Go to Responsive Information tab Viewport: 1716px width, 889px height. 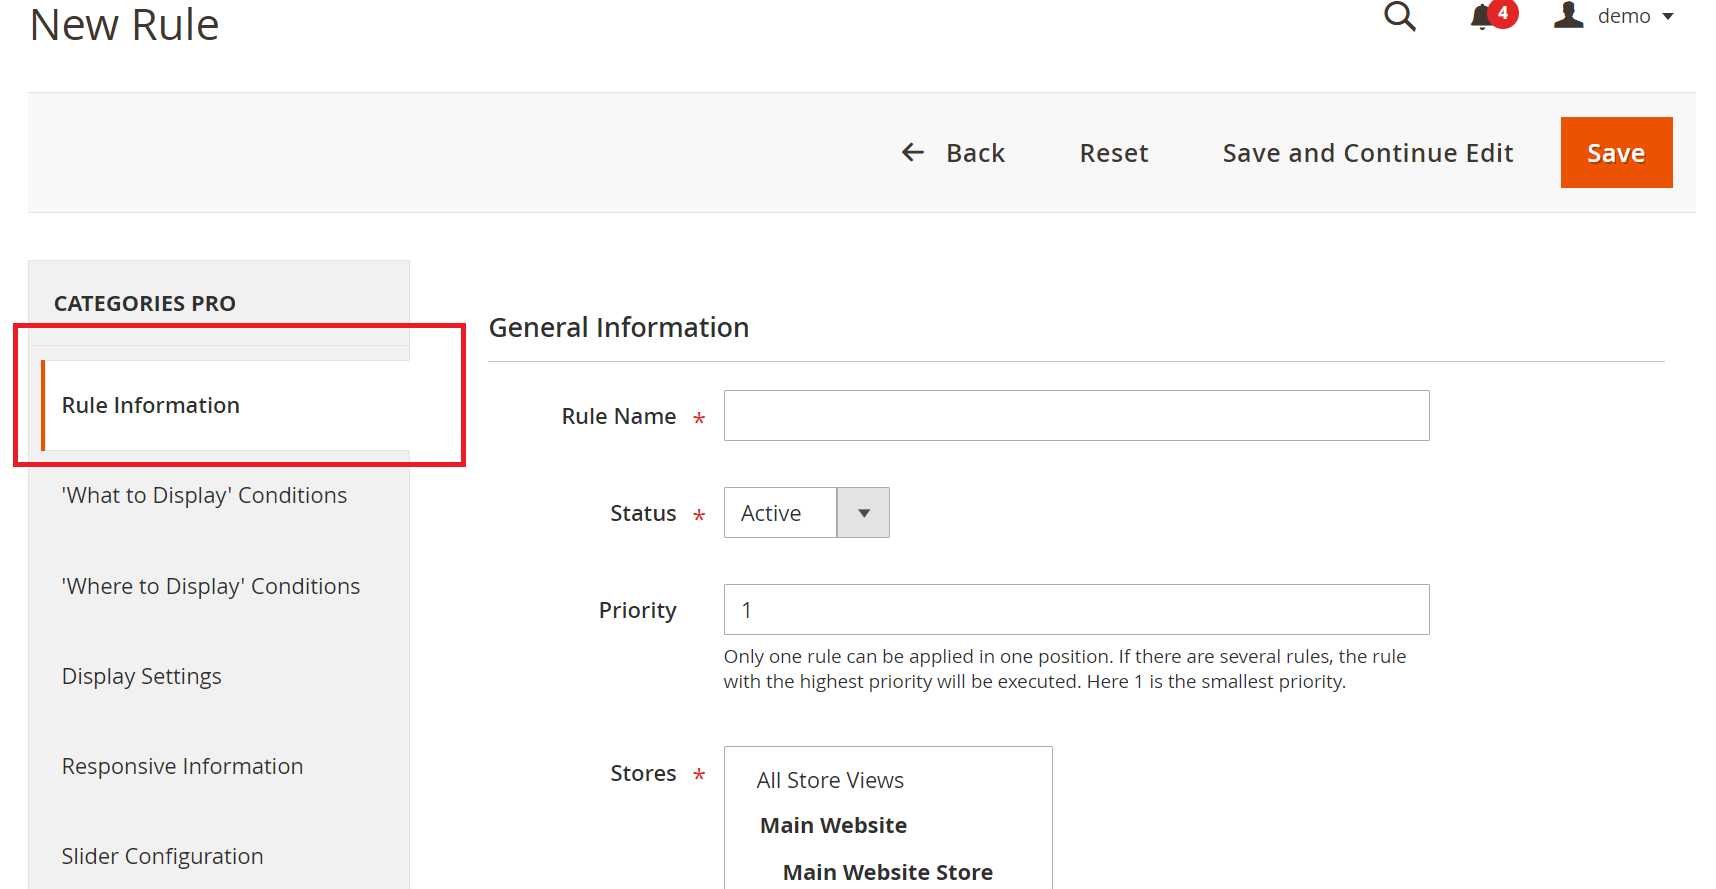coord(182,766)
